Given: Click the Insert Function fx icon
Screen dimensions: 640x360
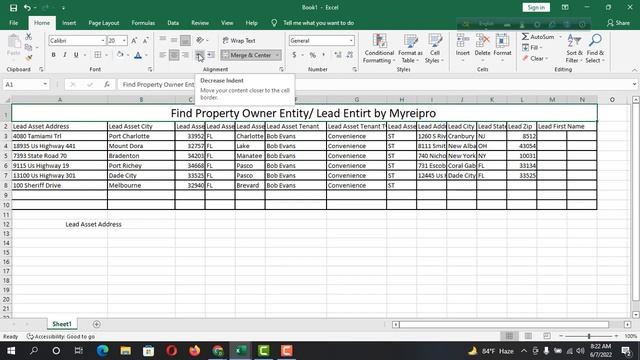Looking at the screenshot, I should pos(107,84).
